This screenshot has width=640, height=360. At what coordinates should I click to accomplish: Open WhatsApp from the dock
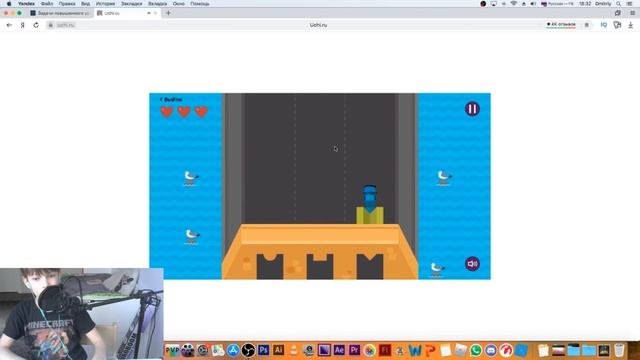(x=476, y=350)
